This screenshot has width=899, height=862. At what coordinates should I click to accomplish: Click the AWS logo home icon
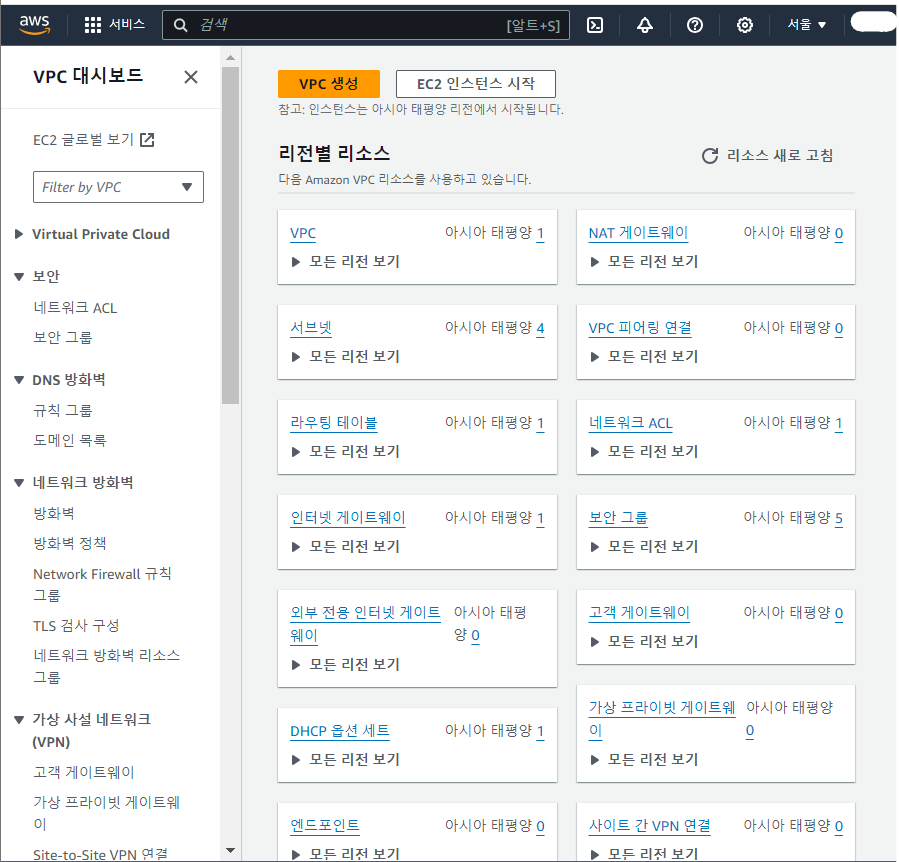tap(34, 25)
